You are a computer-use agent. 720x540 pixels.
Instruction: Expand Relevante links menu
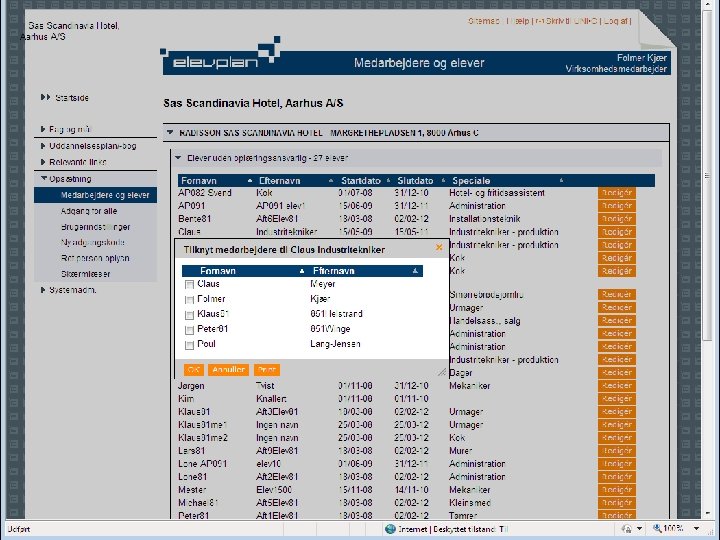coord(43,162)
